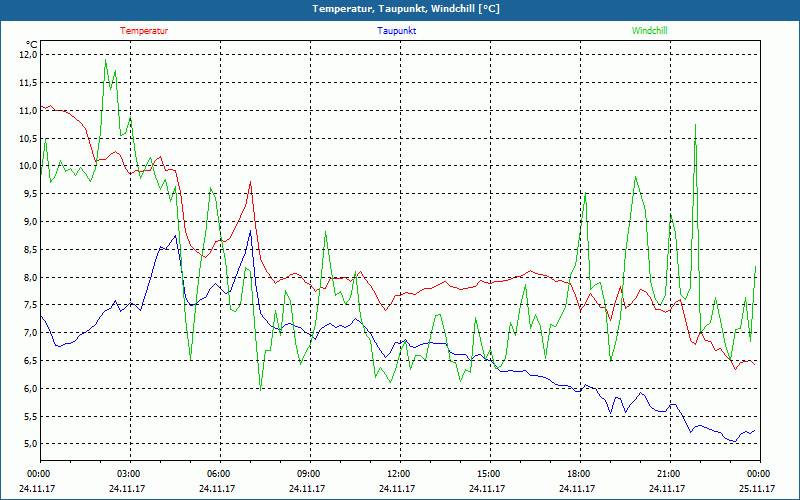
Task: Click the blue Taupunkt peak just after 07:00
Action: pos(251,231)
